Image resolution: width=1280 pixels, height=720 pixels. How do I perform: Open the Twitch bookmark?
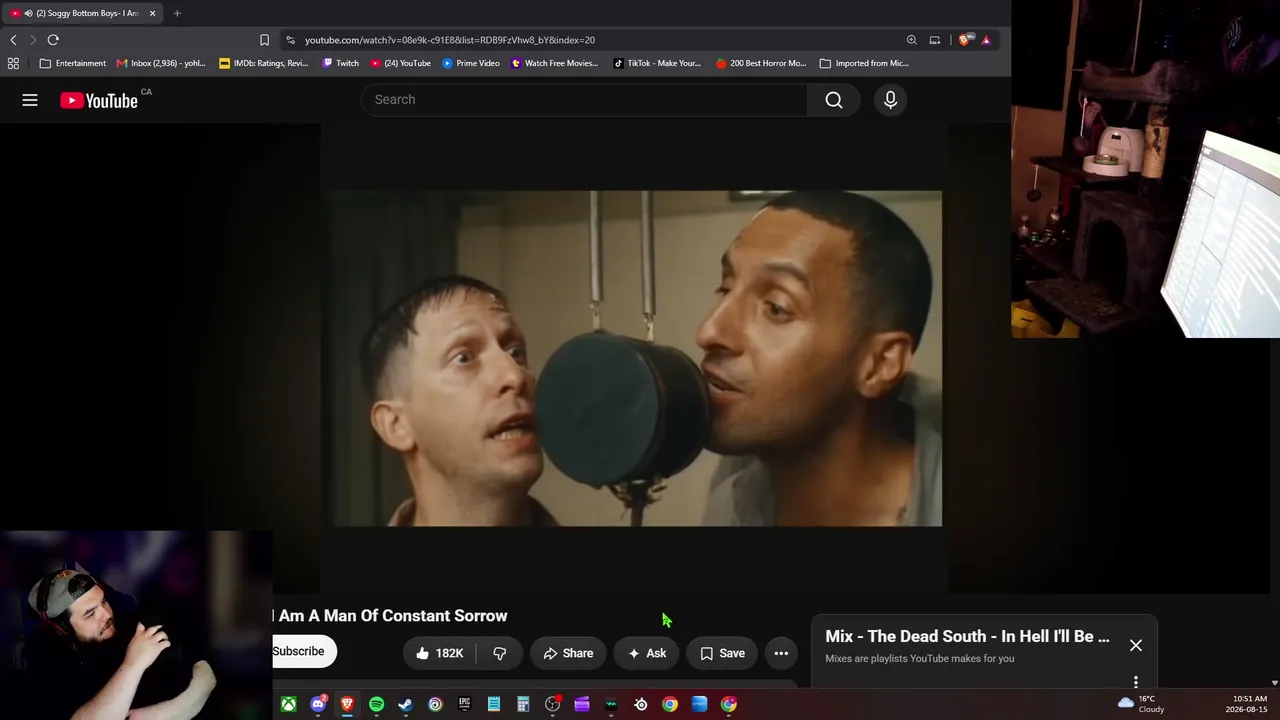[341, 63]
